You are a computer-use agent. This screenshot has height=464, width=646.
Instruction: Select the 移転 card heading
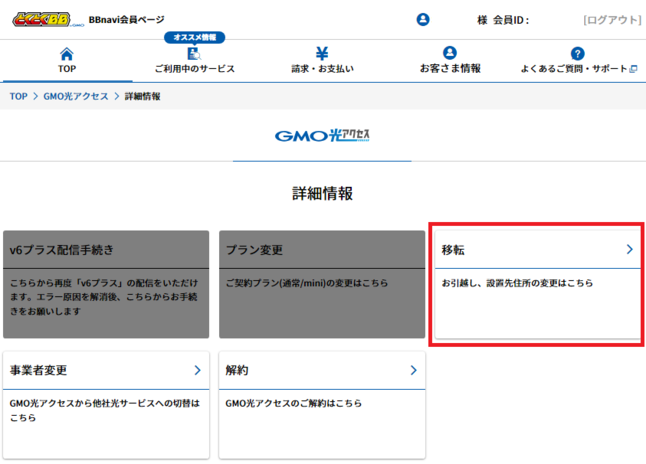click(x=453, y=250)
